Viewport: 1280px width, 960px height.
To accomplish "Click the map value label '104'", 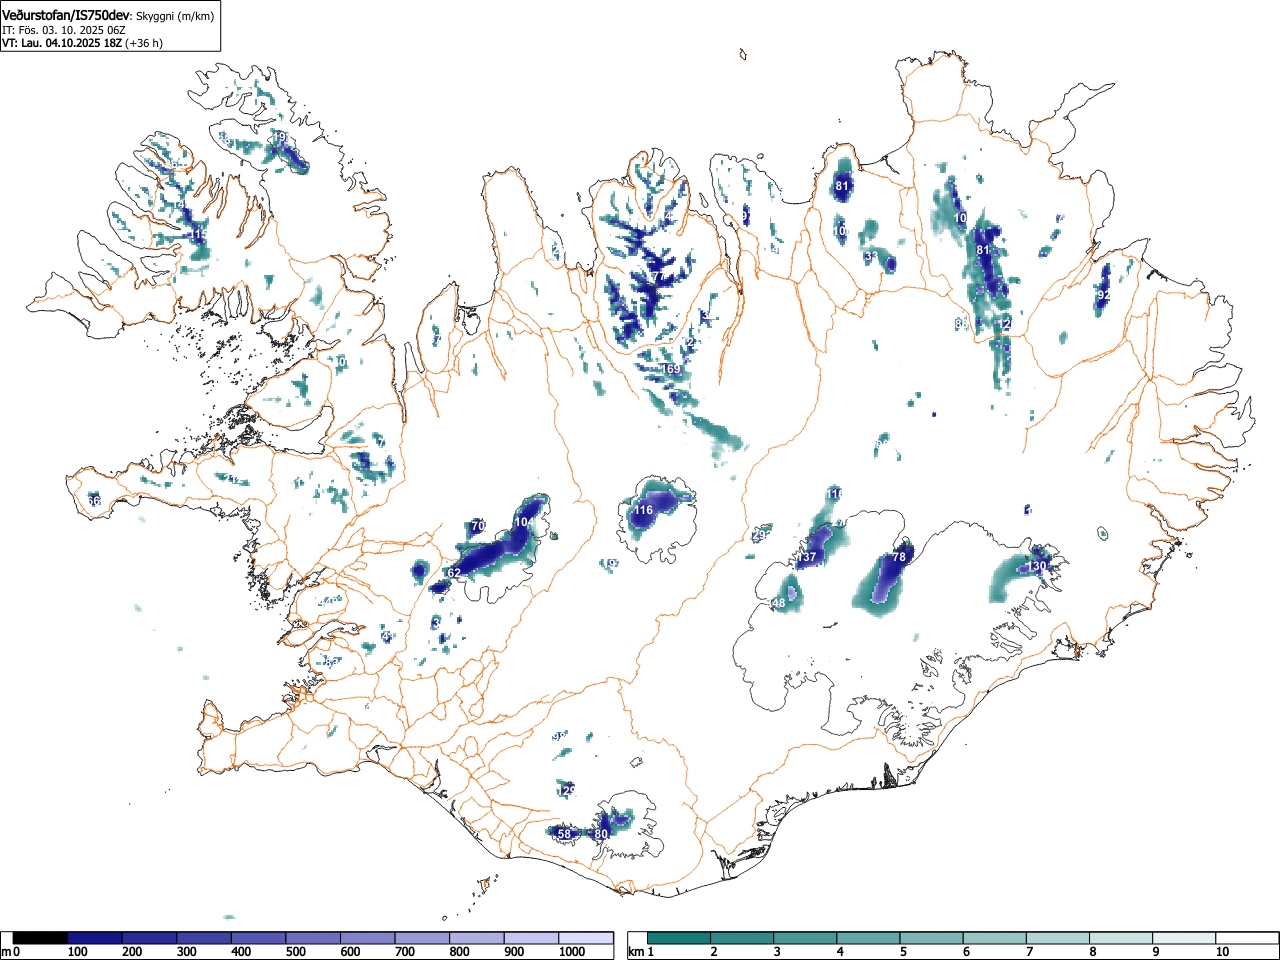I will (x=524, y=523).
